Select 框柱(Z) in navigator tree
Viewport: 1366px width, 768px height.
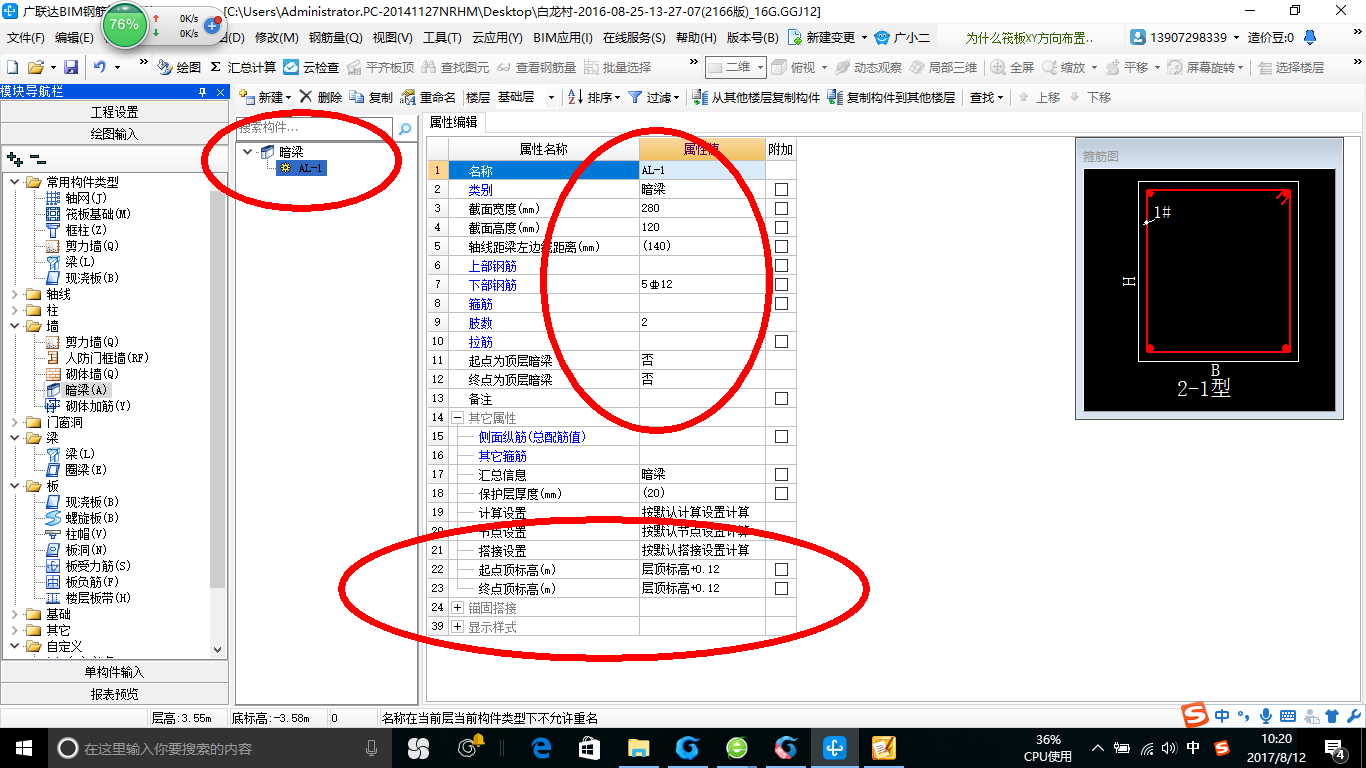(x=77, y=230)
